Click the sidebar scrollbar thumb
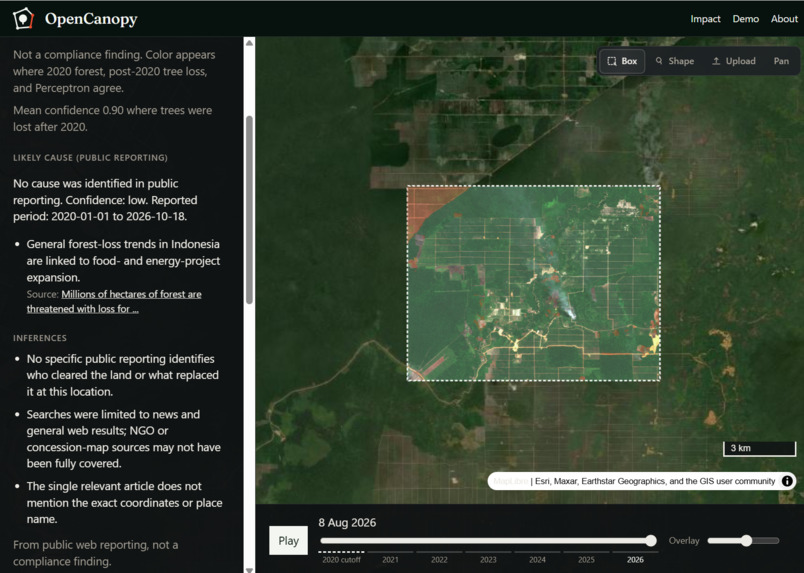804x573 pixels. pyautogui.click(x=249, y=210)
